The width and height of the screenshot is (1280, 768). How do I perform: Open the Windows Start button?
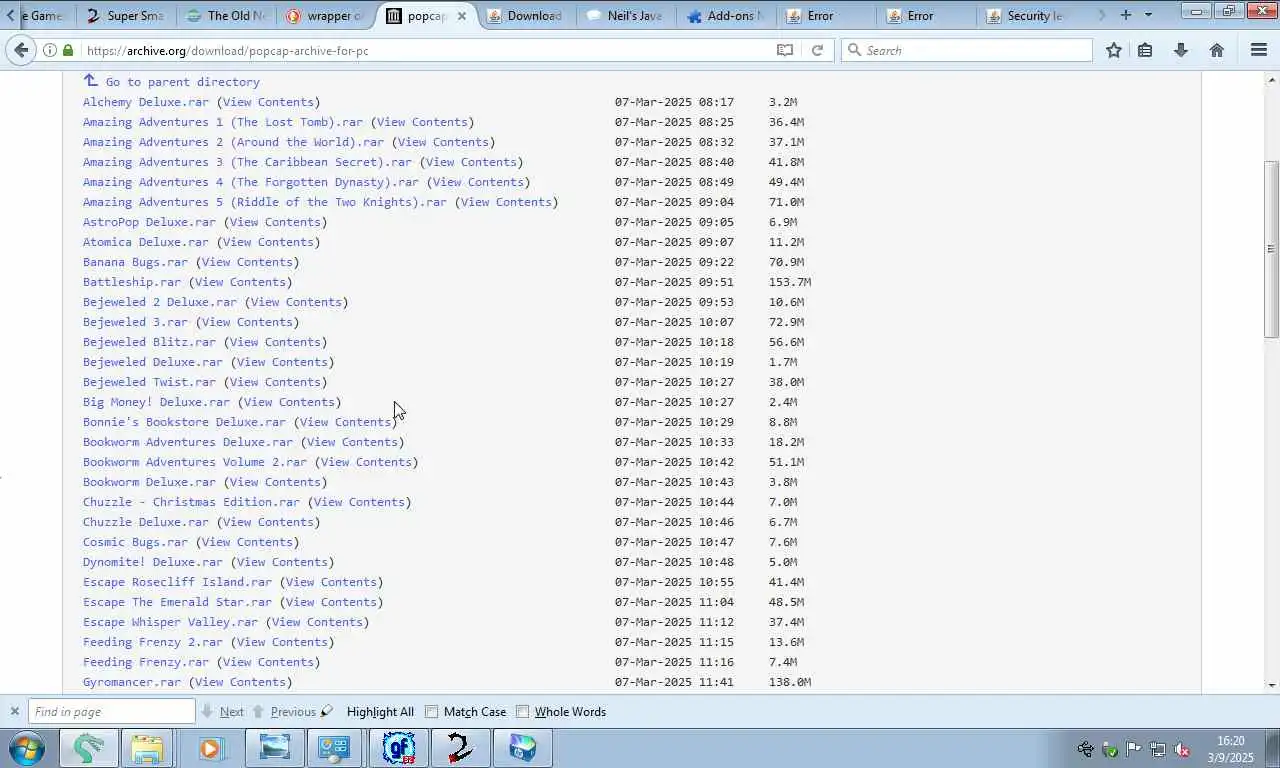tap(25, 748)
